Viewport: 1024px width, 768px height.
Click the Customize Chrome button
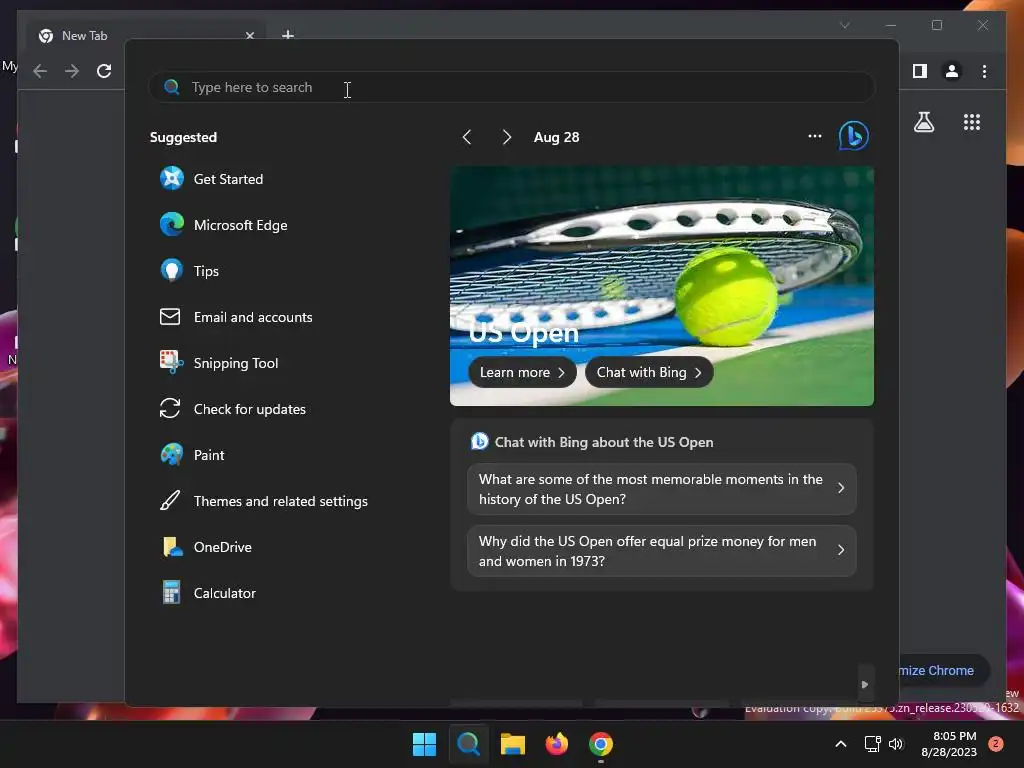(x=942, y=671)
